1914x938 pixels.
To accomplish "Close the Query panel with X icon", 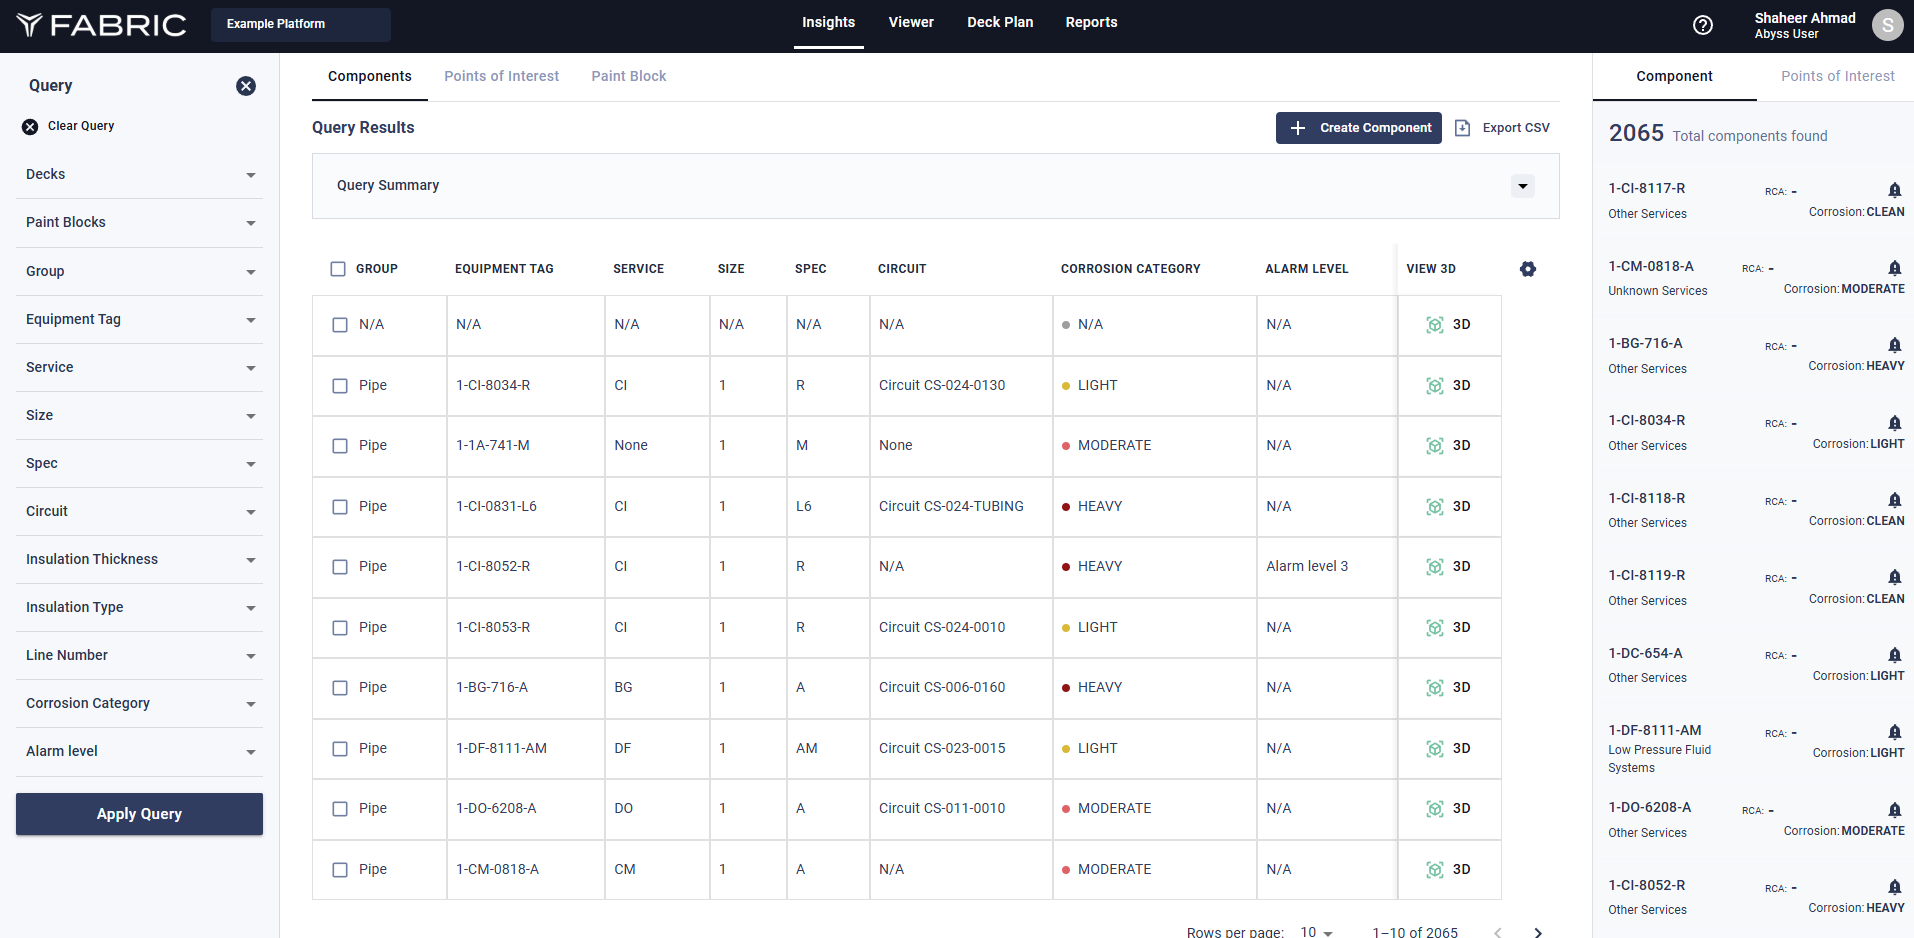I will (246, 86).
